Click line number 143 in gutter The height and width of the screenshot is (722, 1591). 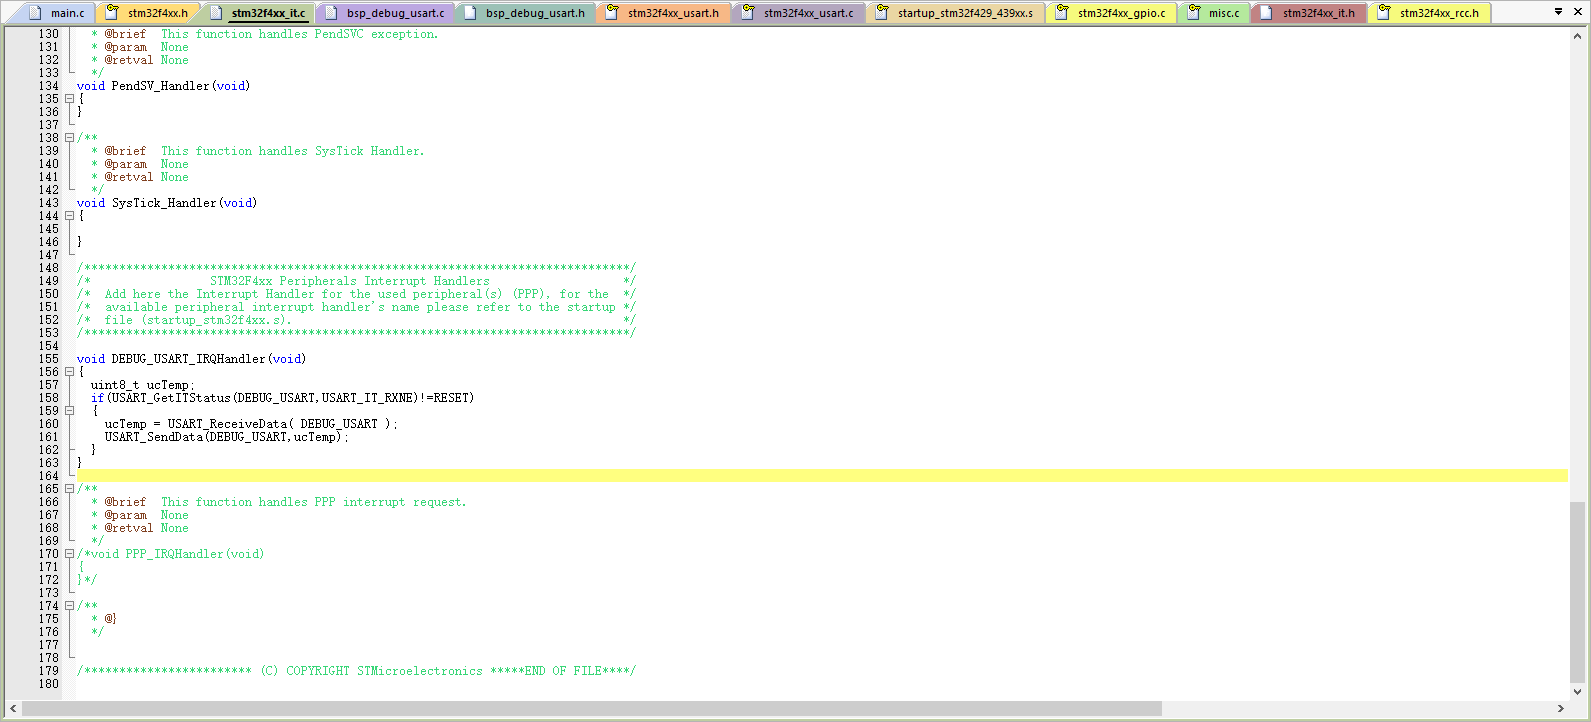coord(49,203)
